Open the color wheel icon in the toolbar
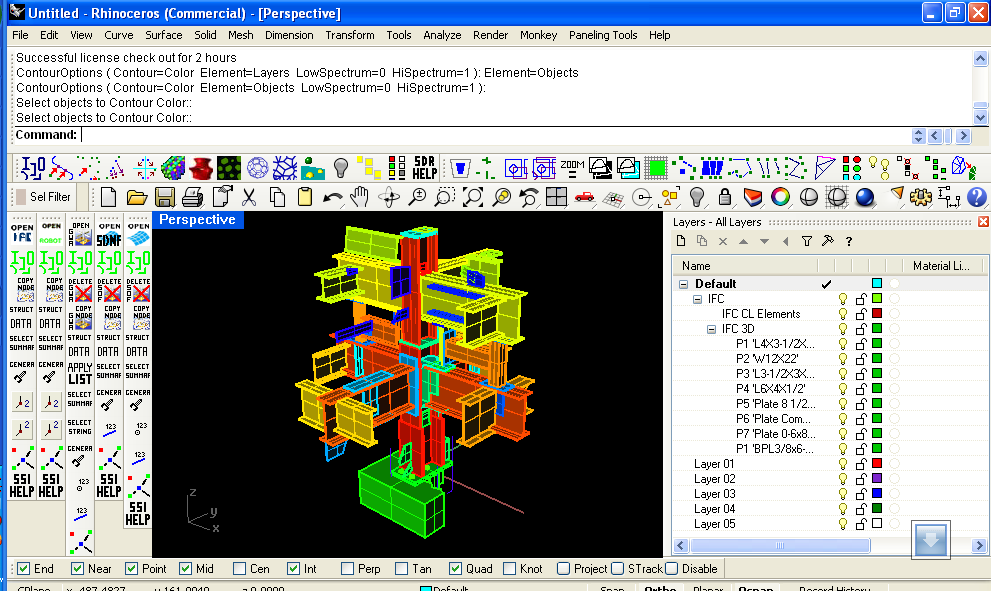The image size is (991, 591). 781,197
